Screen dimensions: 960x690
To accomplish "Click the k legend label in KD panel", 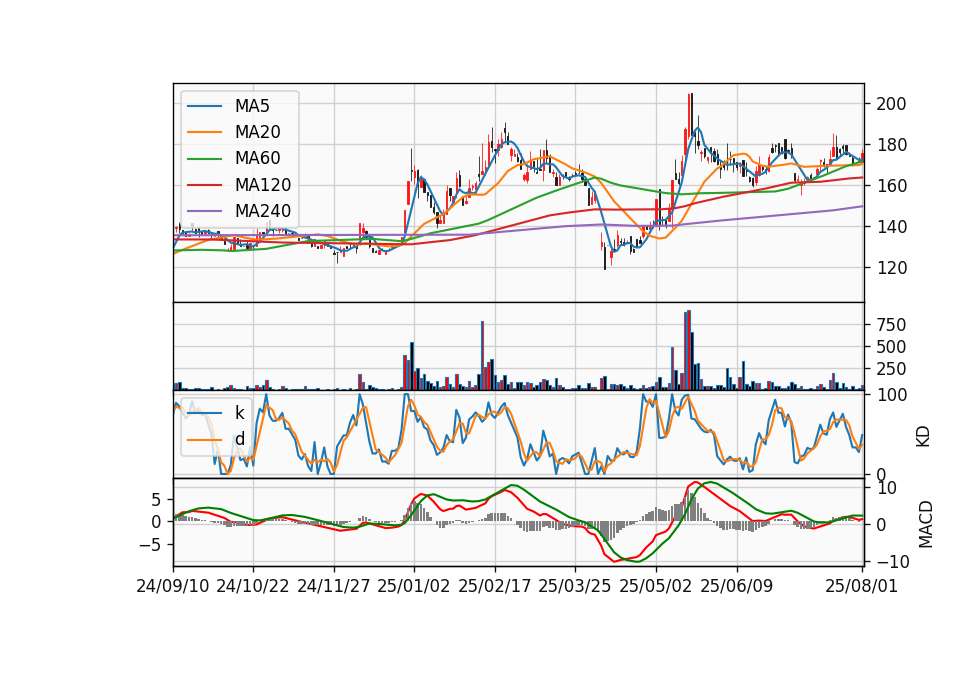I will [x=239, y=413].
